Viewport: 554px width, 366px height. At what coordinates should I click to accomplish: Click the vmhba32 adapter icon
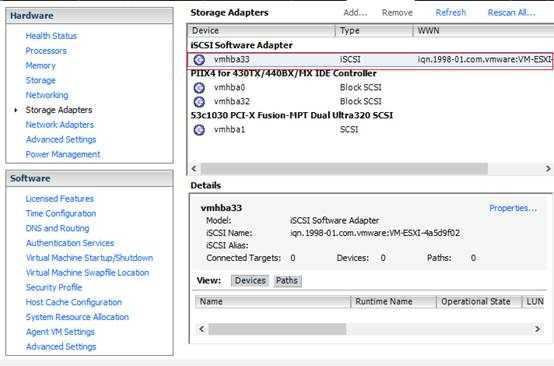pos(199,102)
